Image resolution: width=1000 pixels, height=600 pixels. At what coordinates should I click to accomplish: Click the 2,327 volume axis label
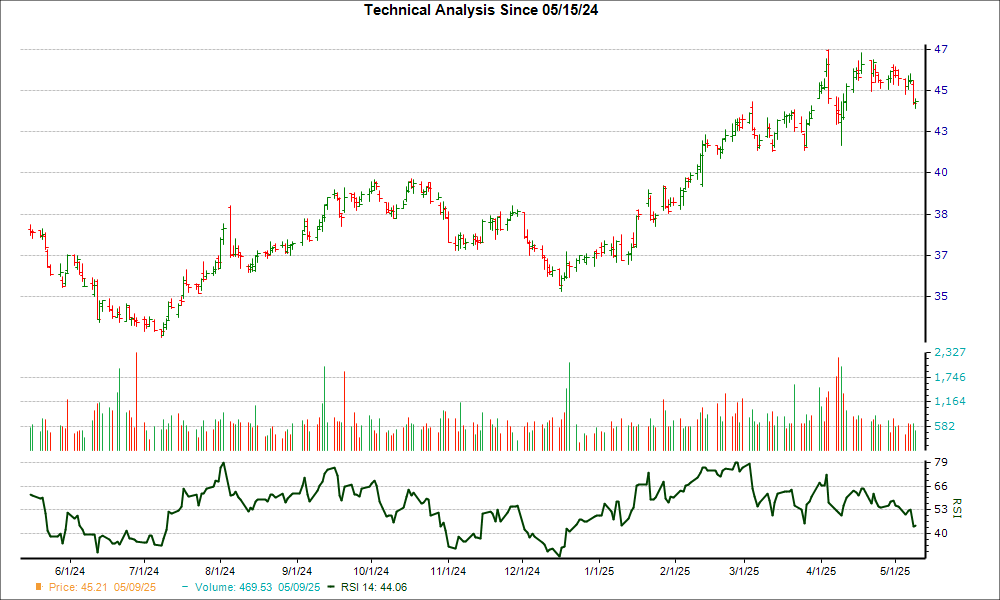950,352
